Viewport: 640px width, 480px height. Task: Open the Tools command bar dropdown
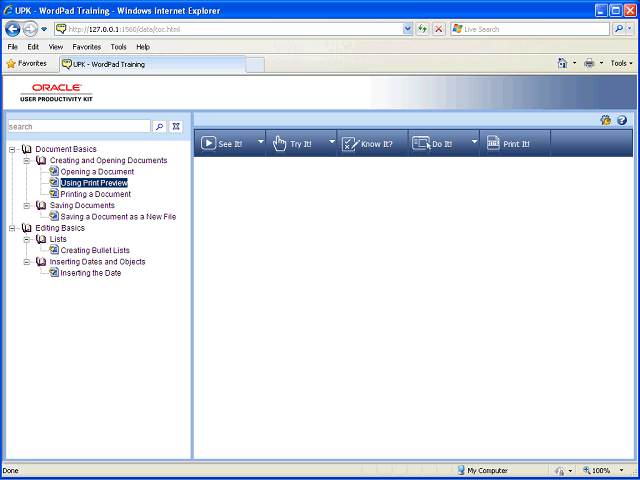pos(622,63)
